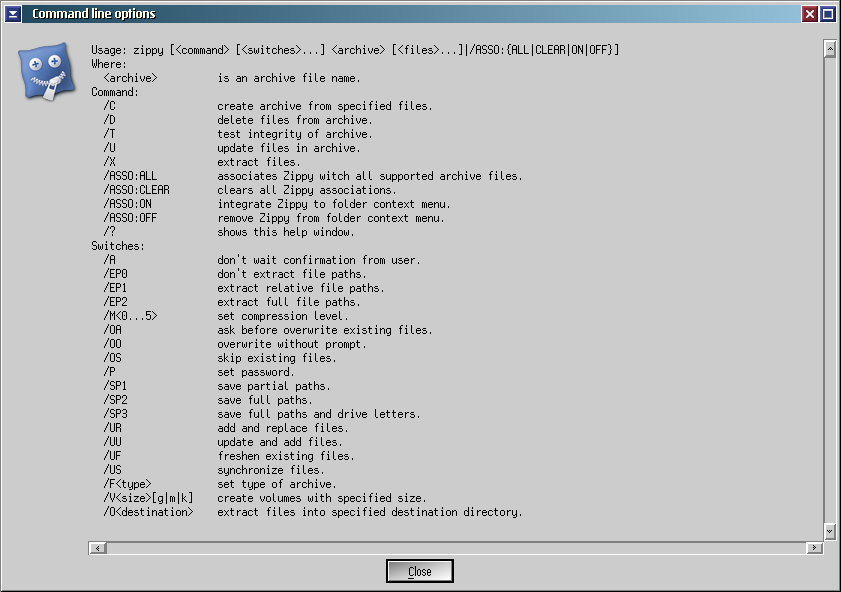Viewport: 841px width, 592px height.
Task: Click the horizontal scrollbar track
Action: click(456, 548)
